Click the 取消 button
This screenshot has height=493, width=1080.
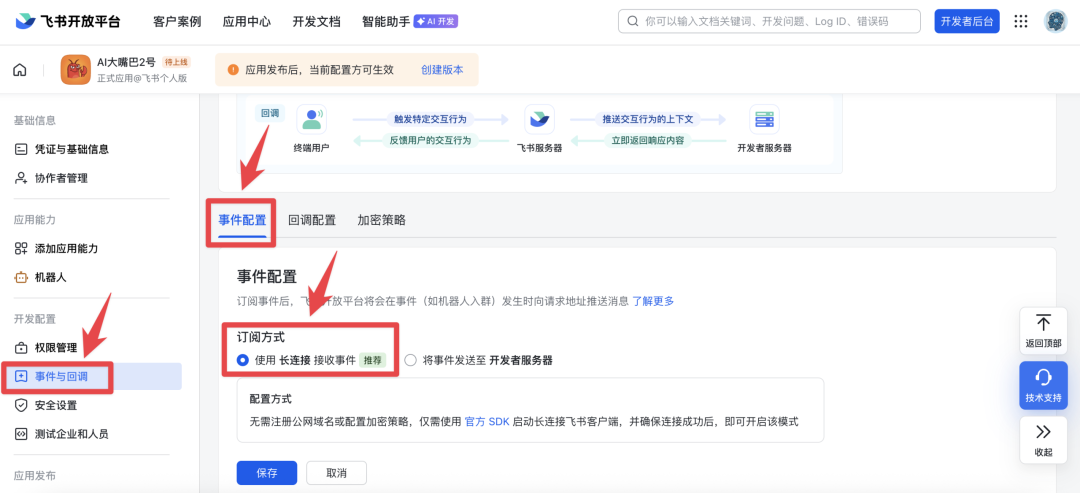point(336,473)
